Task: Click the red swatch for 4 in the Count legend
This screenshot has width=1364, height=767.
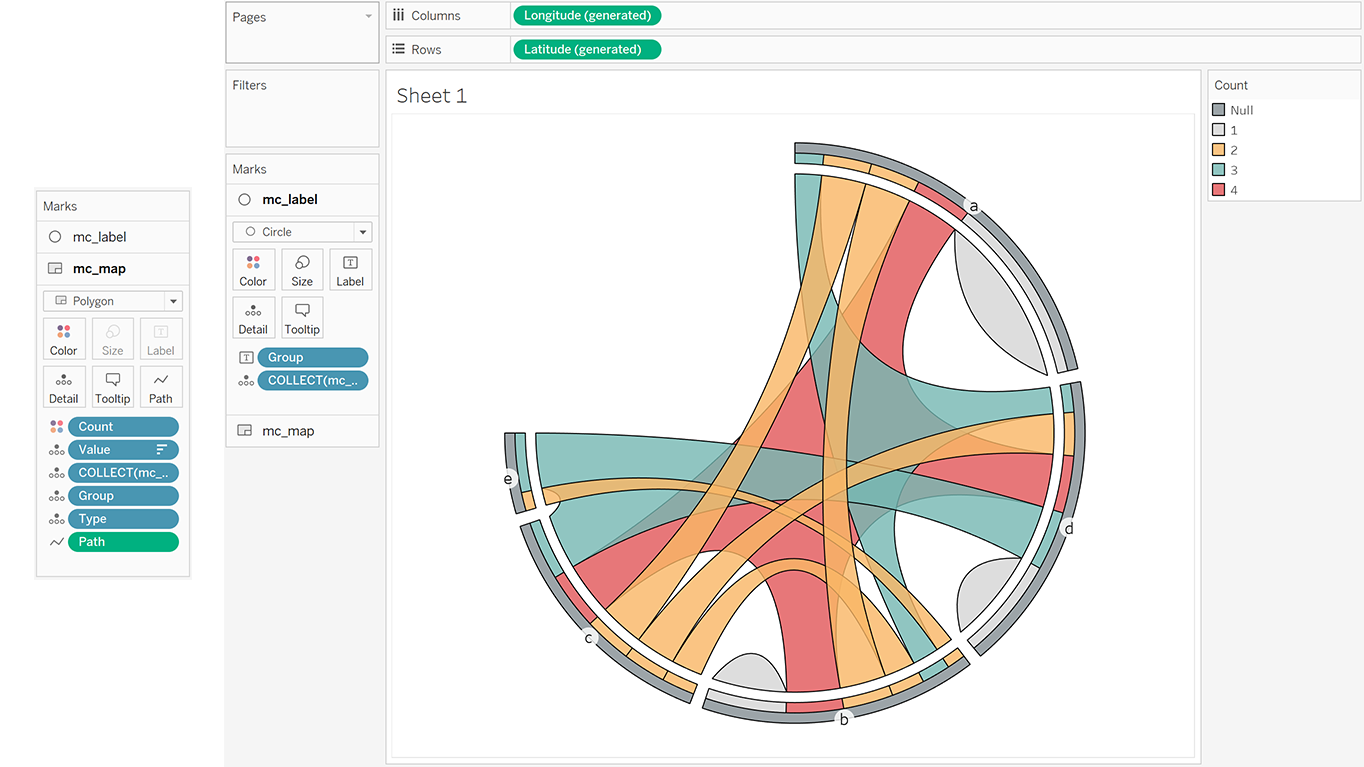Action: click(x=1218, y=190)
